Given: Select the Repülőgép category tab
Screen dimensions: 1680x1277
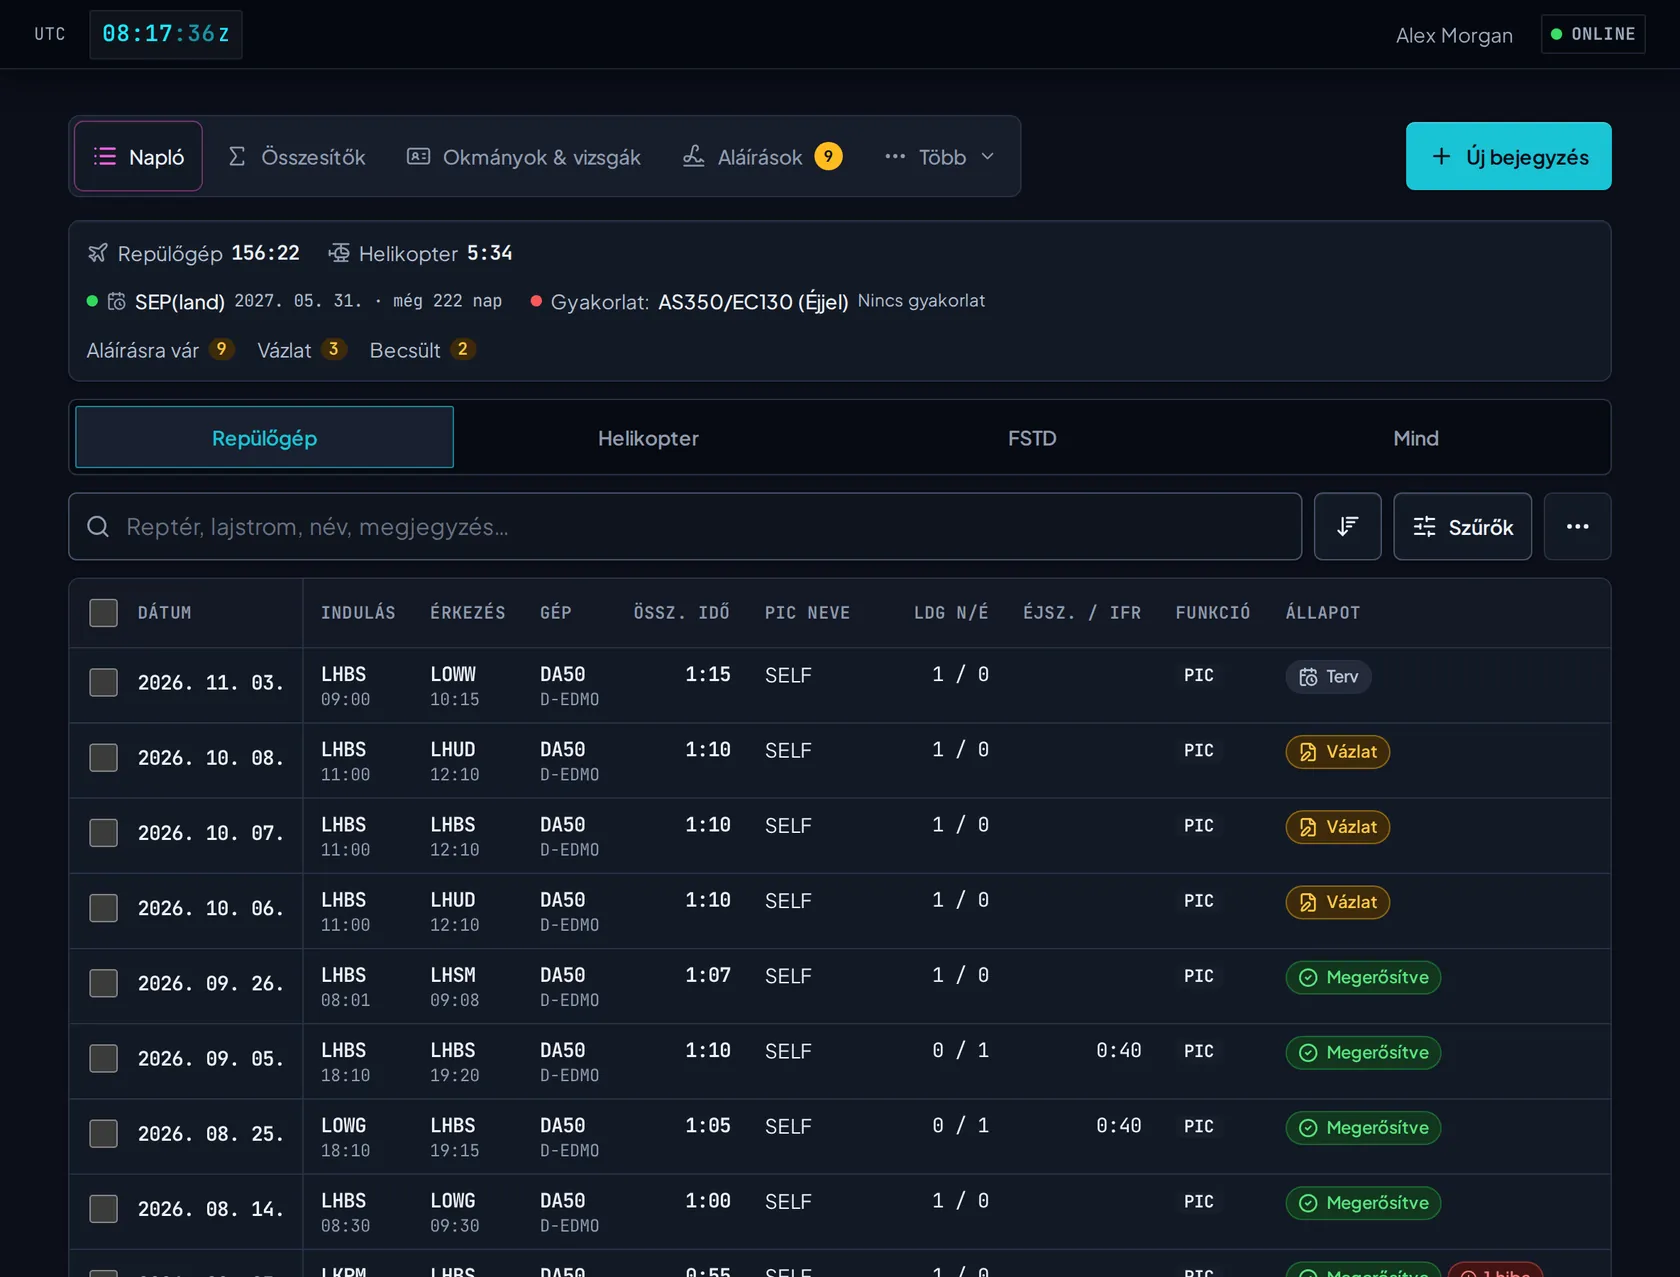Looking at the screenshot, I should tap(264, 437).
